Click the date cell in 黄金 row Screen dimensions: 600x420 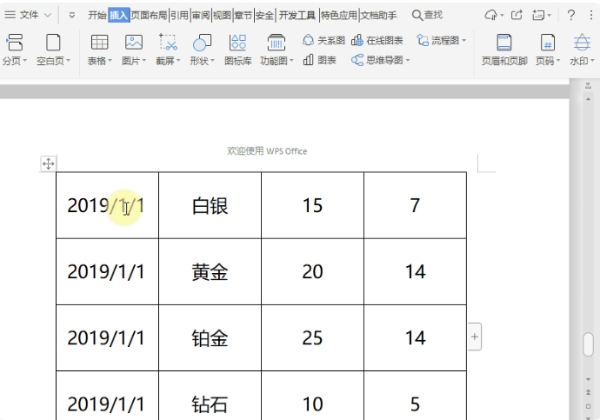pos(107,272)
